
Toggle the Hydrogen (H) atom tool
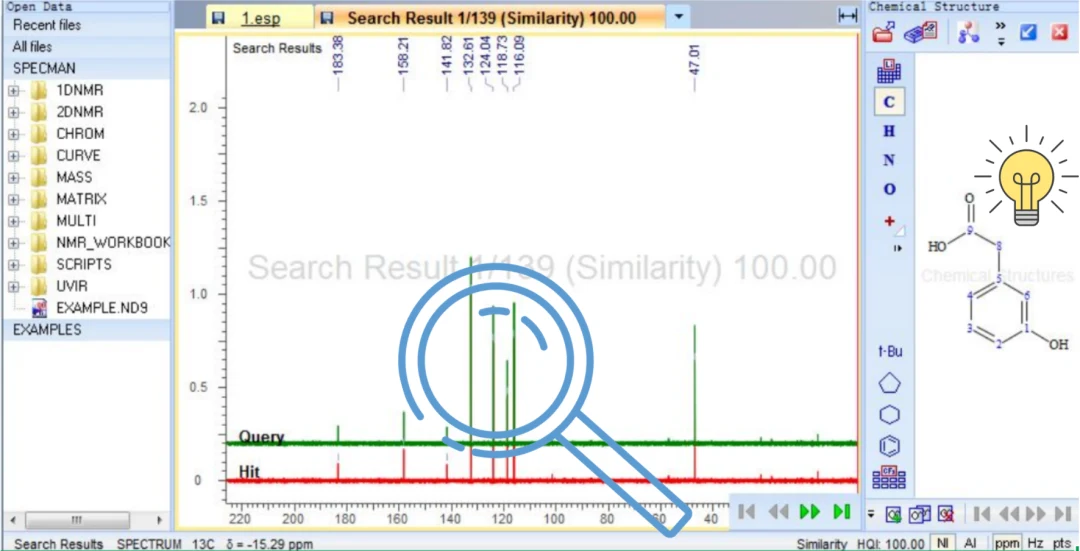(889, 131)
